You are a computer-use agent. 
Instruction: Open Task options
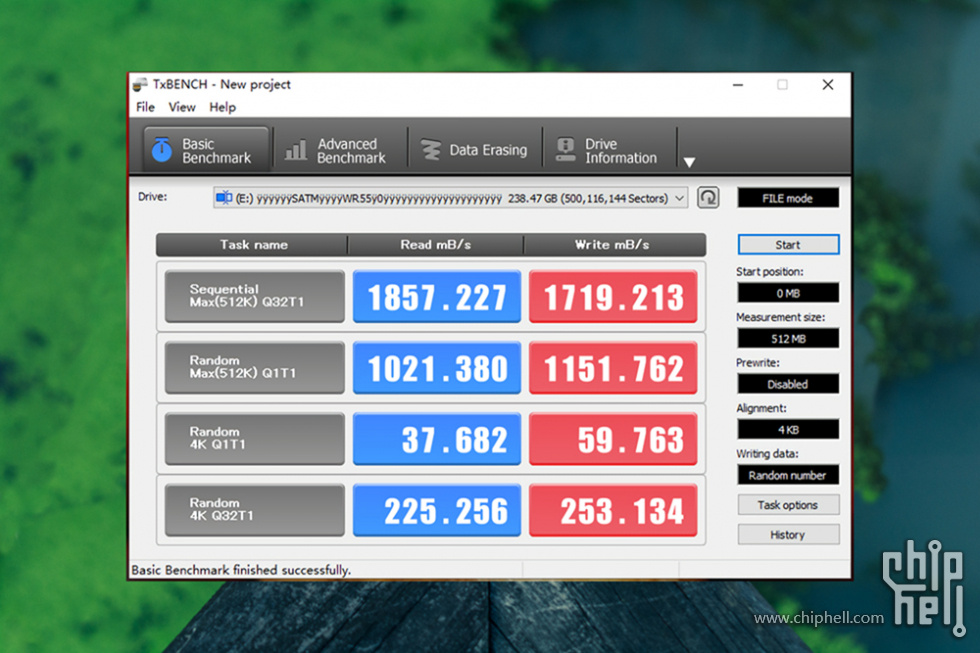point(788,504)
